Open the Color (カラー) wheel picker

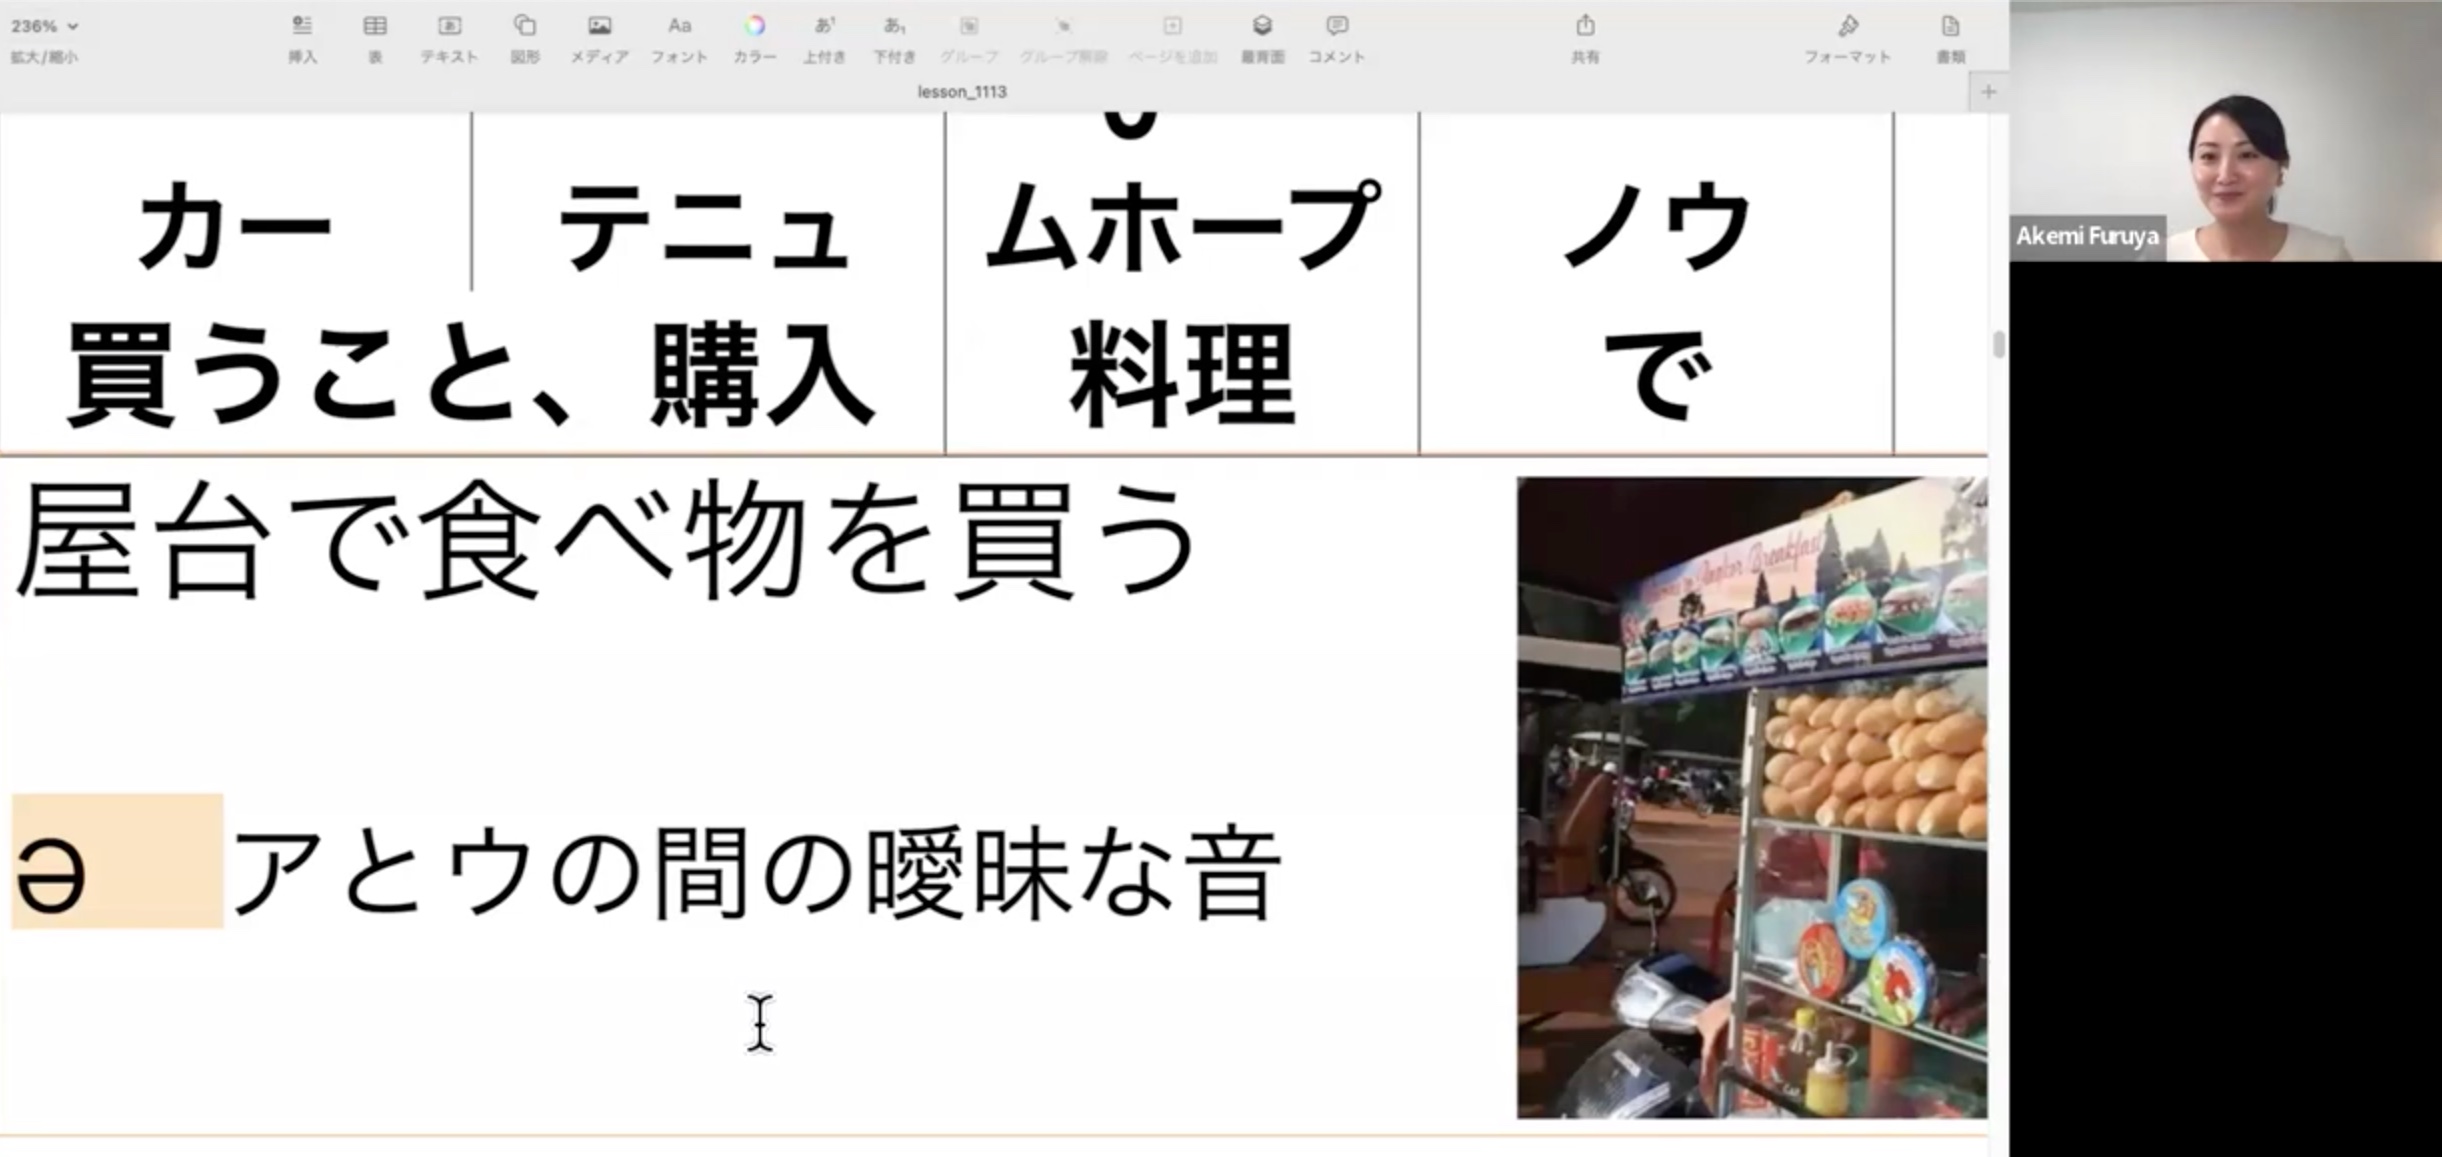tap(754, 27)
